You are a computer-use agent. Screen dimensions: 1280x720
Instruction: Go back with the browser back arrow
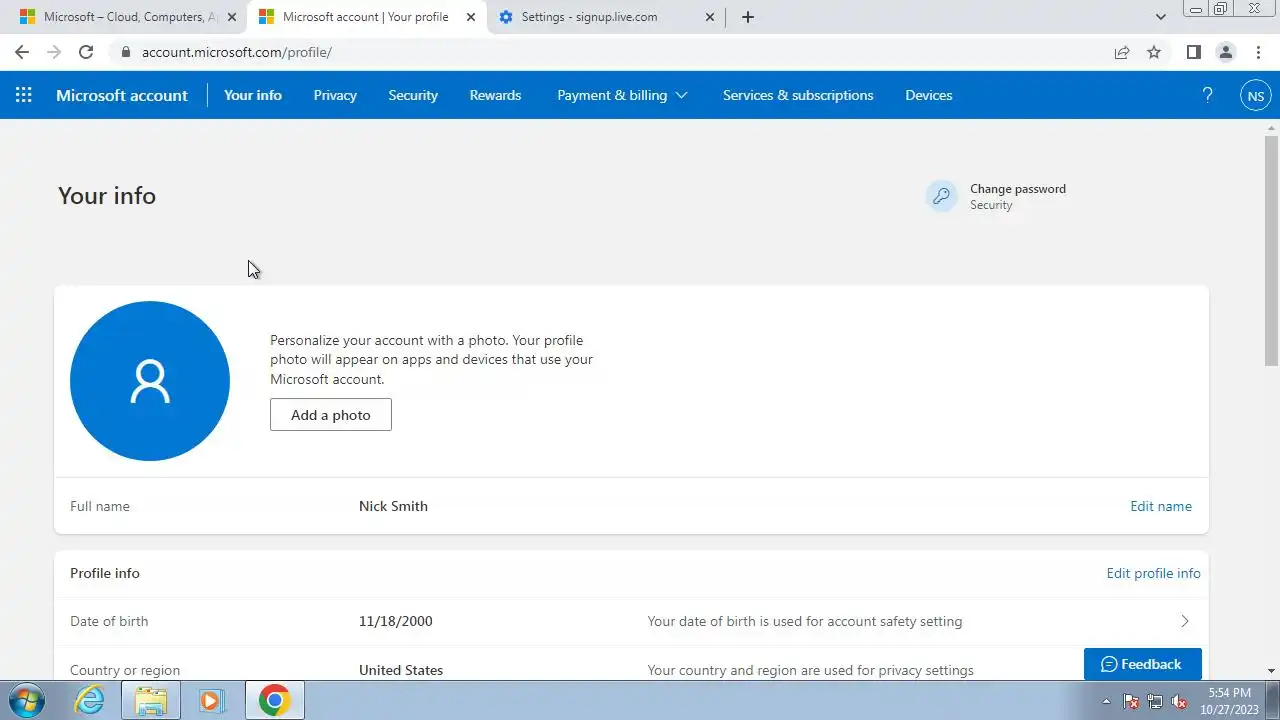[22, 52]
